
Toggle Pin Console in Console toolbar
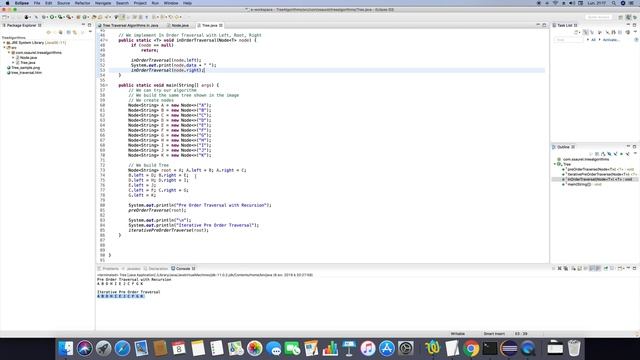pos(606,268)
